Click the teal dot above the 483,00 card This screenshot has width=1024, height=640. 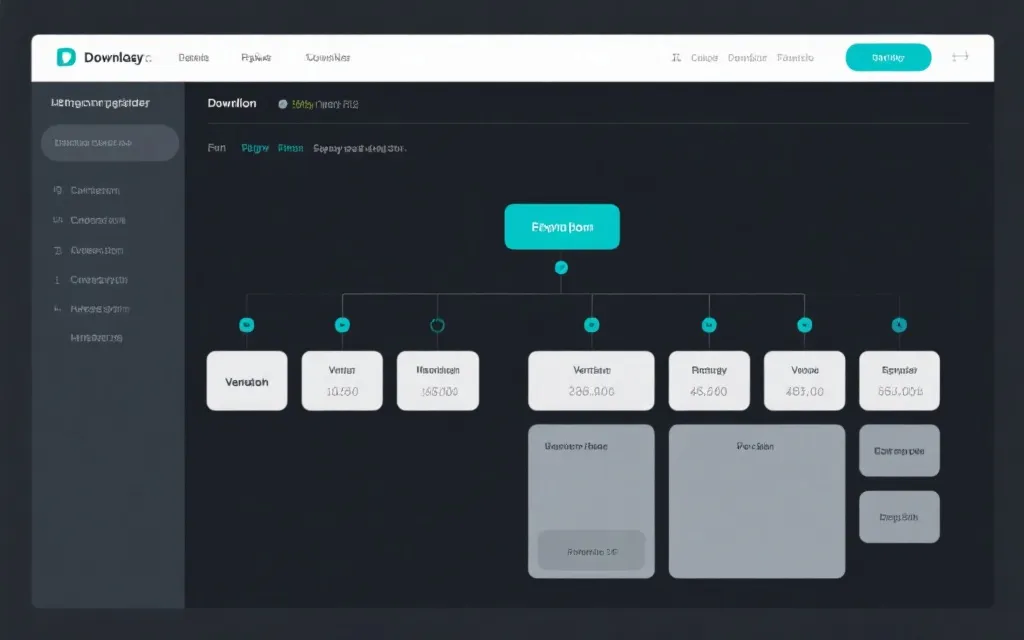(x=804, y=325)
